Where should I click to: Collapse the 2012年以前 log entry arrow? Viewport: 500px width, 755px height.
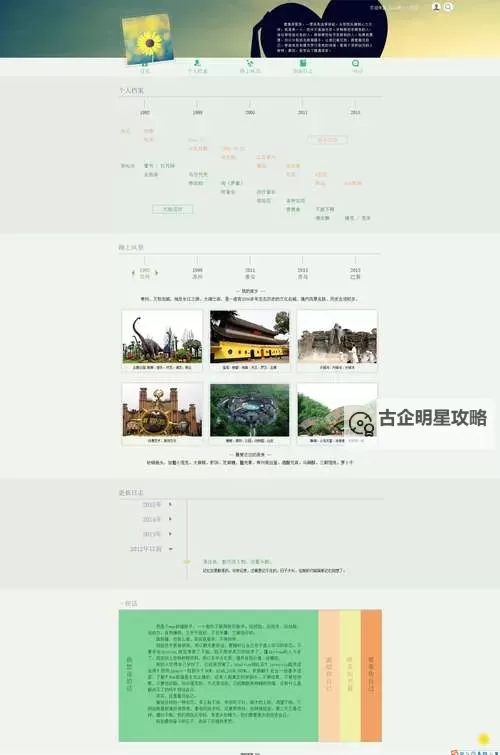171,549
